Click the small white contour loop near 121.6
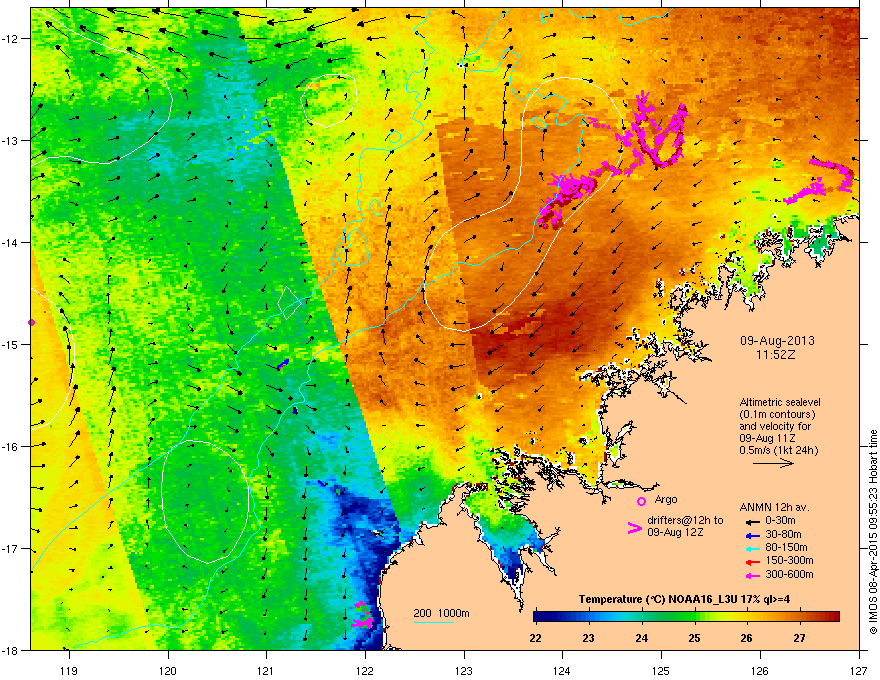This screenshot has width=880, height=680. pyautogui.click(x=329, y=100)
